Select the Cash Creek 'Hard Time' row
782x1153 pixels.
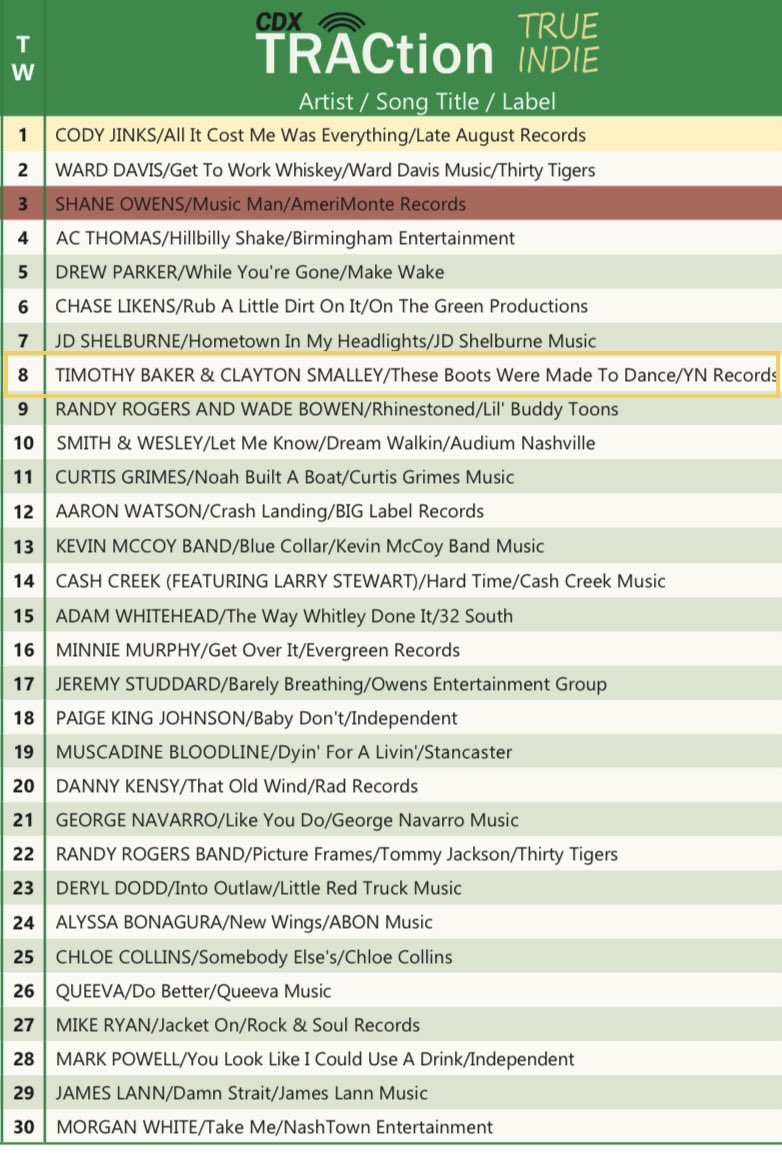pyautogui.click(x=391, y=581)
